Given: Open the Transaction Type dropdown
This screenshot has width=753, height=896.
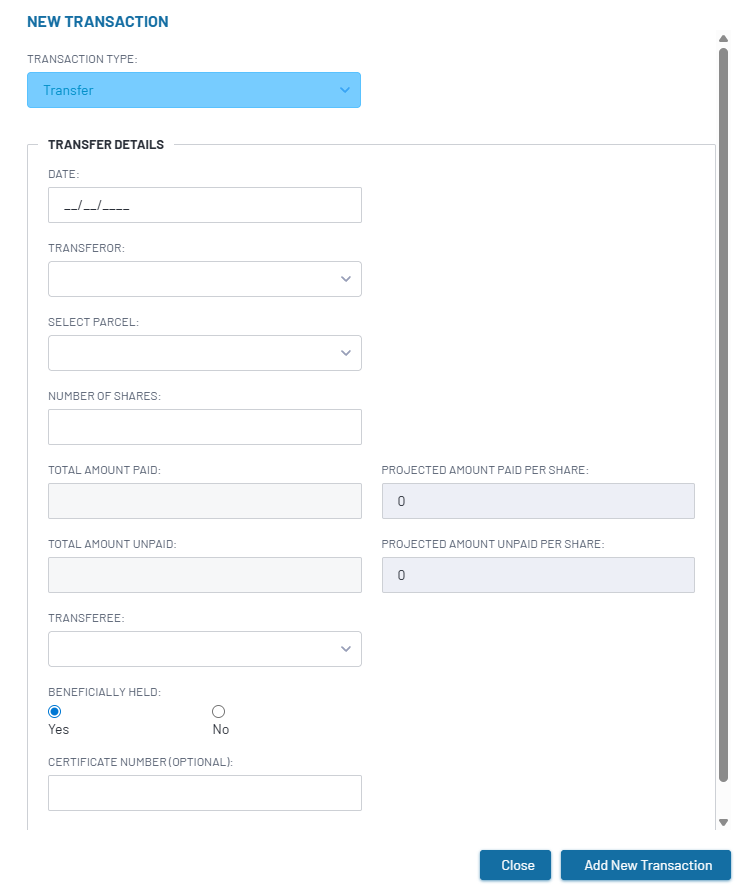Looking at the screenshot, I should [x=194, y=90].
